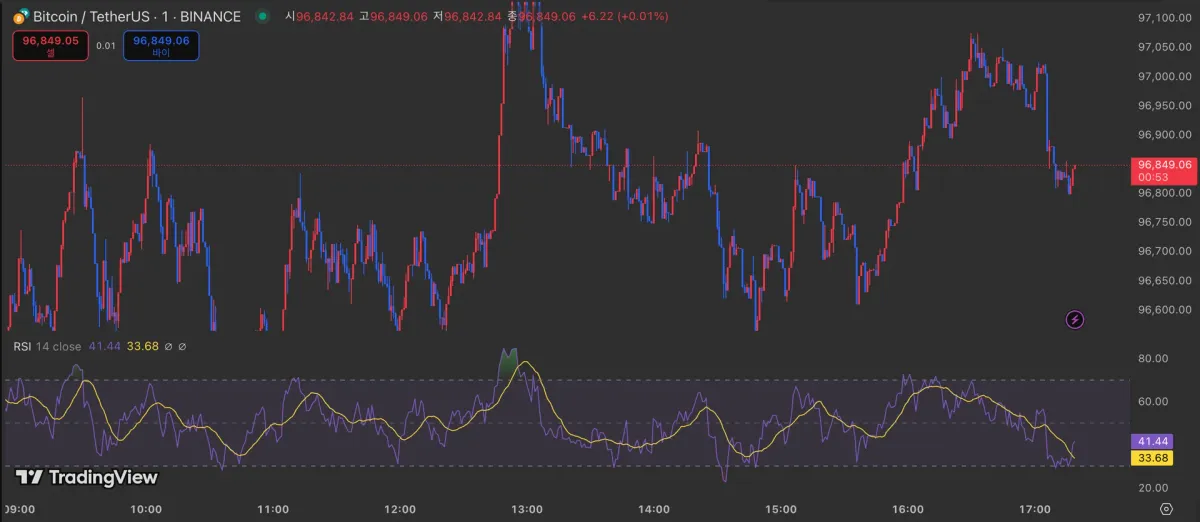Click the 97,100.00 price axis label
Image resolution: width=1200 pixels, height=522 pixels.
tap(1163, 18)
